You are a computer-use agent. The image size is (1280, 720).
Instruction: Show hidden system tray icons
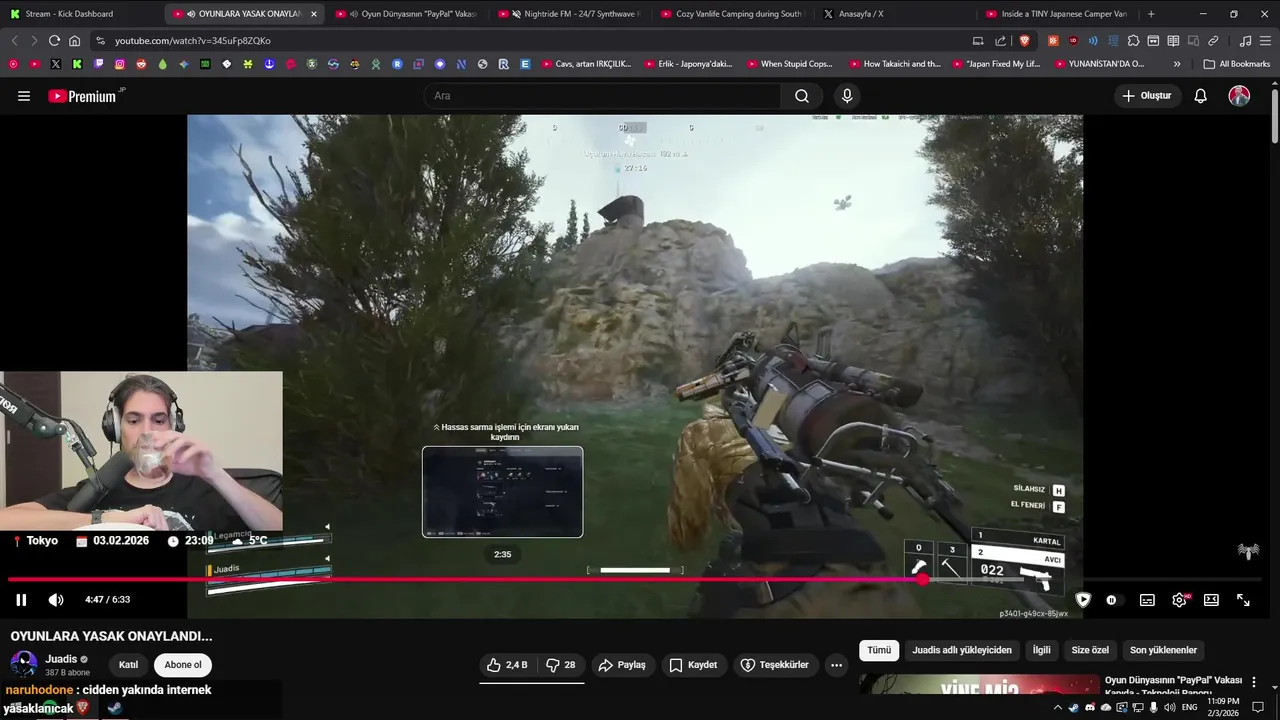pos(1058,707)
